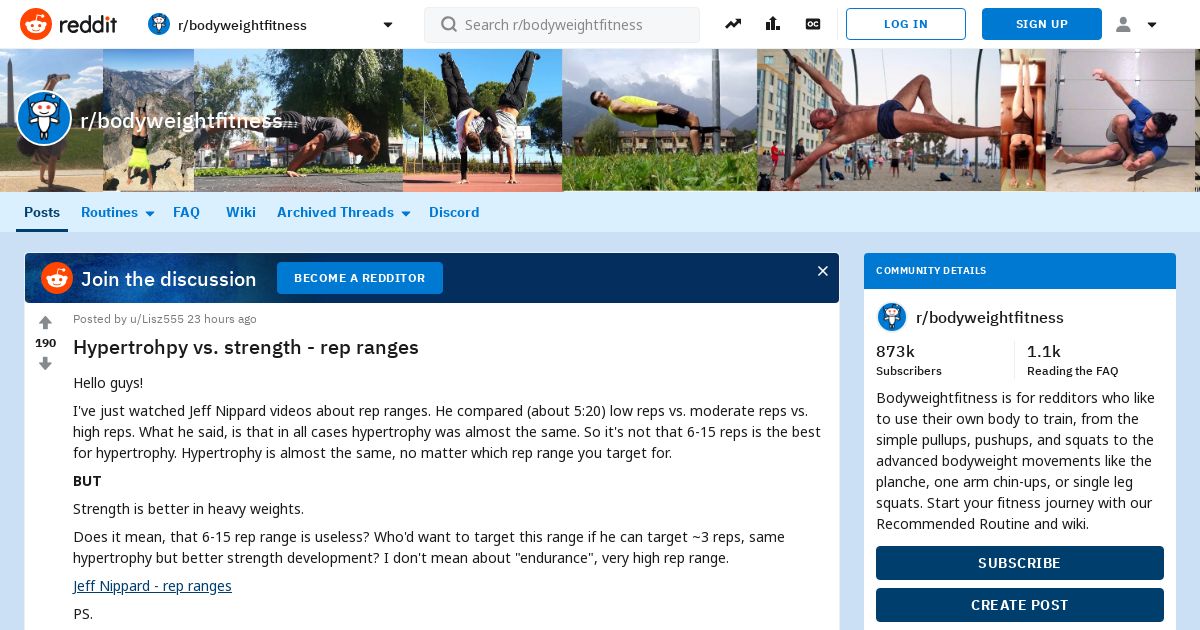Focus the Search r/bodyweightfitness field
The height and width of the screenshot is (630, 1200).
click(x=562, y=24)
